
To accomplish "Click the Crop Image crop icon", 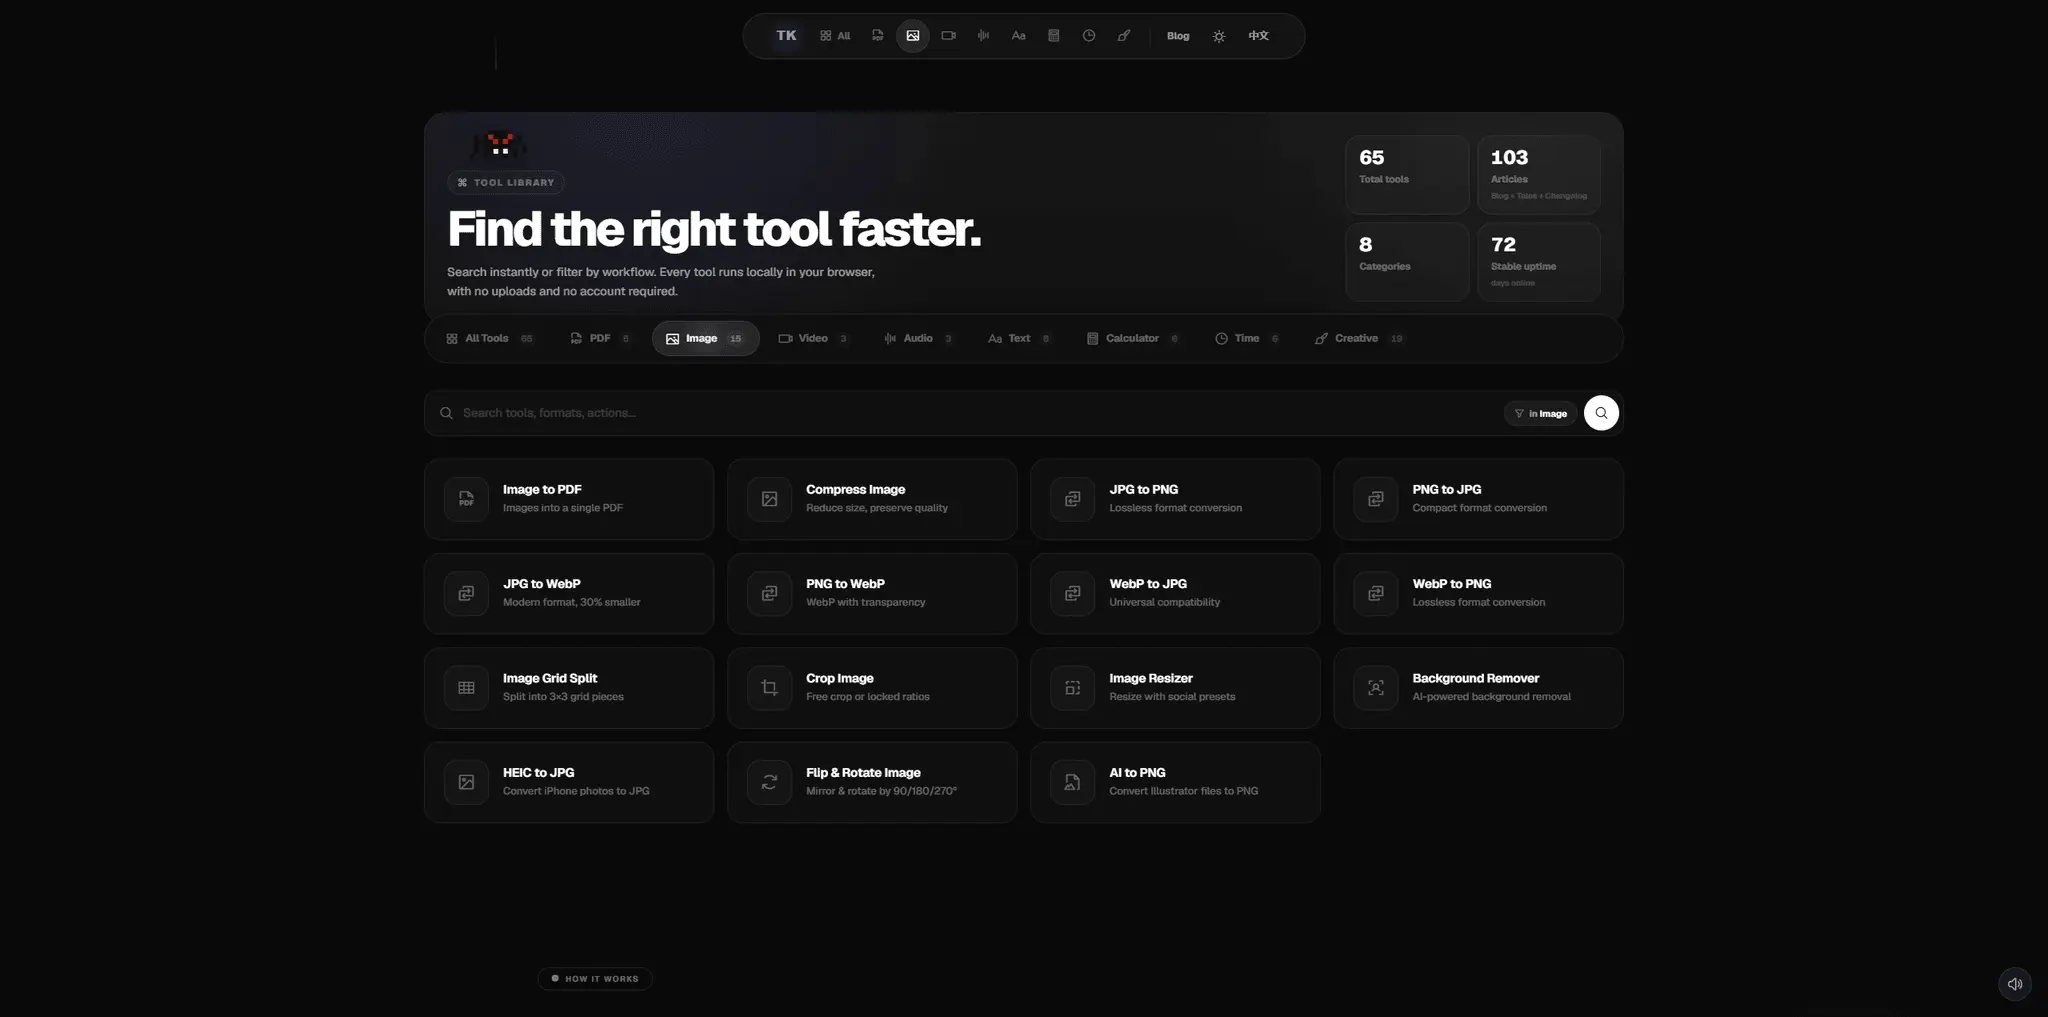I will 769,688.
